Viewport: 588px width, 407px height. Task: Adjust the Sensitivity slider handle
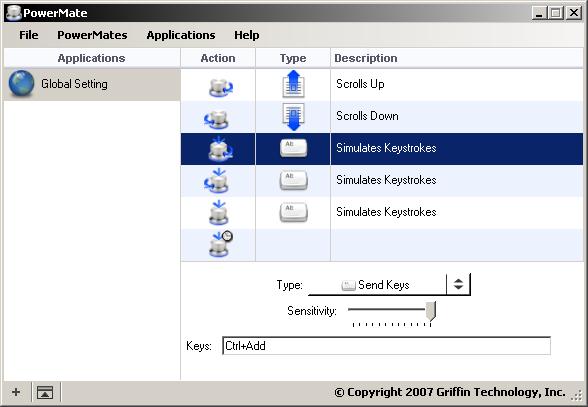point(431,311)
